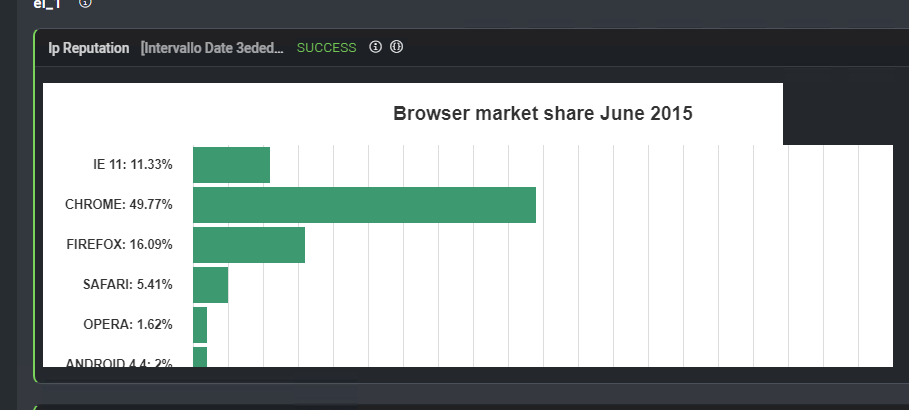Viewport: 909px width, 410px height.
Task: Select the FIREFOX: 16.09% axis label
Action: coord(119,244)
